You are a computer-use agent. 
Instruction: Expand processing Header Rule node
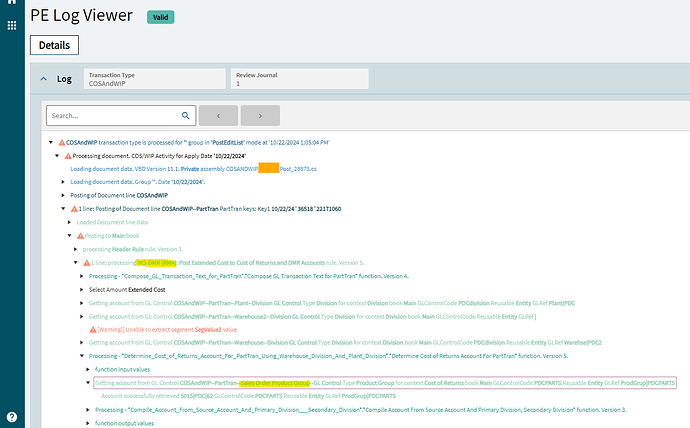point(75,249)
